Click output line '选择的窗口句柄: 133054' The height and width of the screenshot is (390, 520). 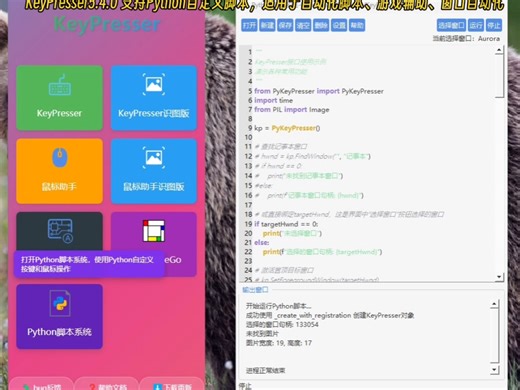282,324
